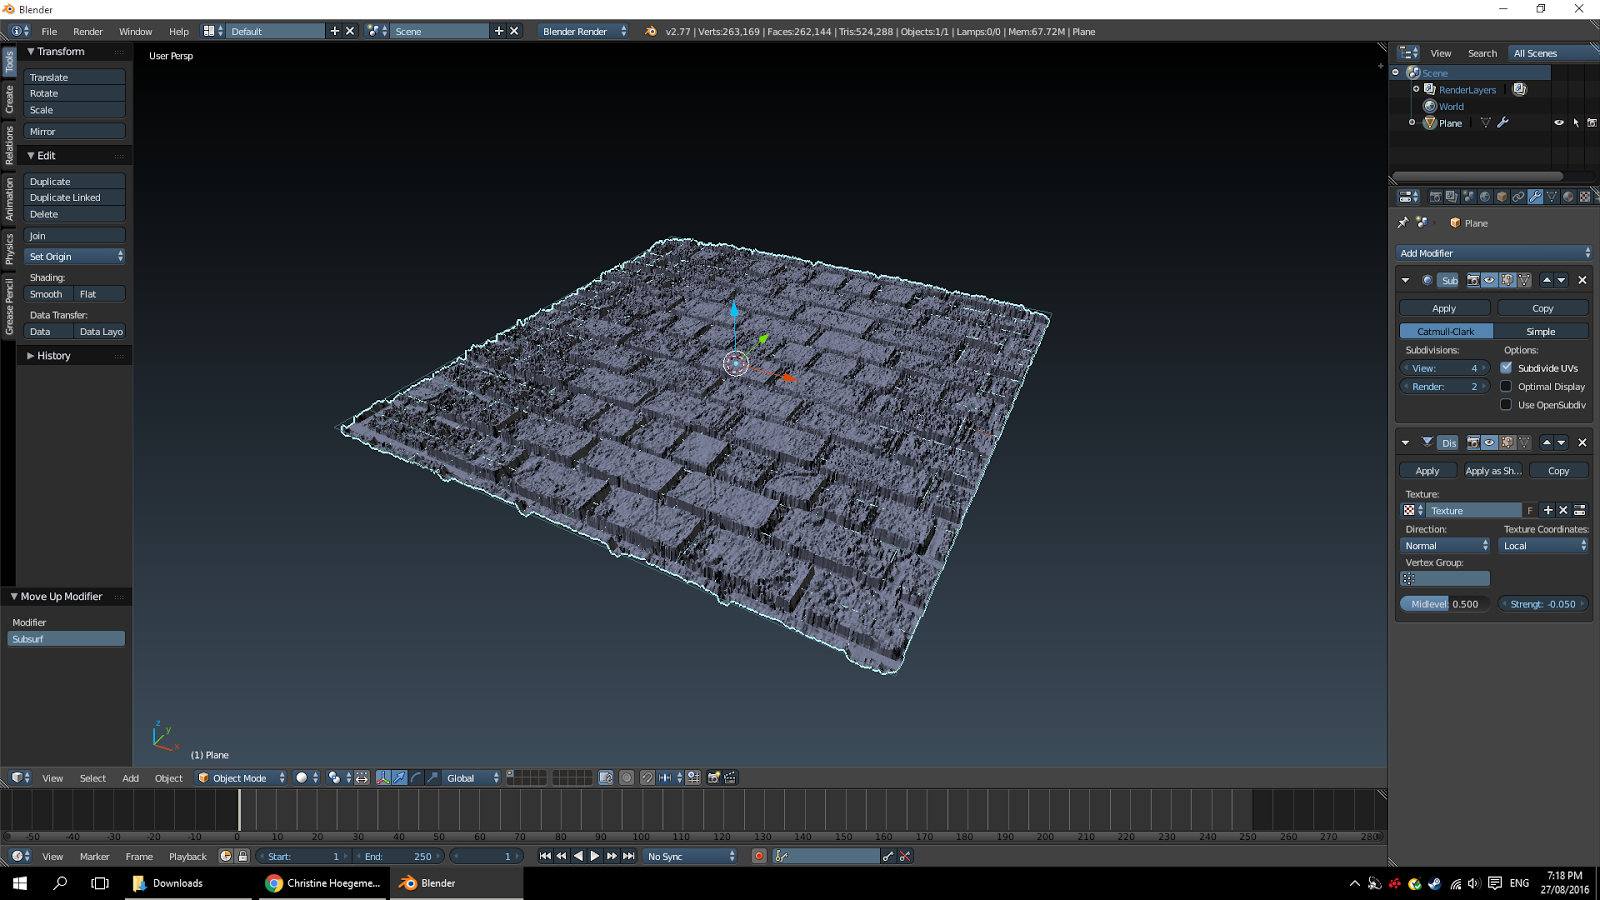This screenshot has width=1600, height=900.
Task: Open the world properties tab icon
Action: pyautogui.click(x=1485, y=197)
